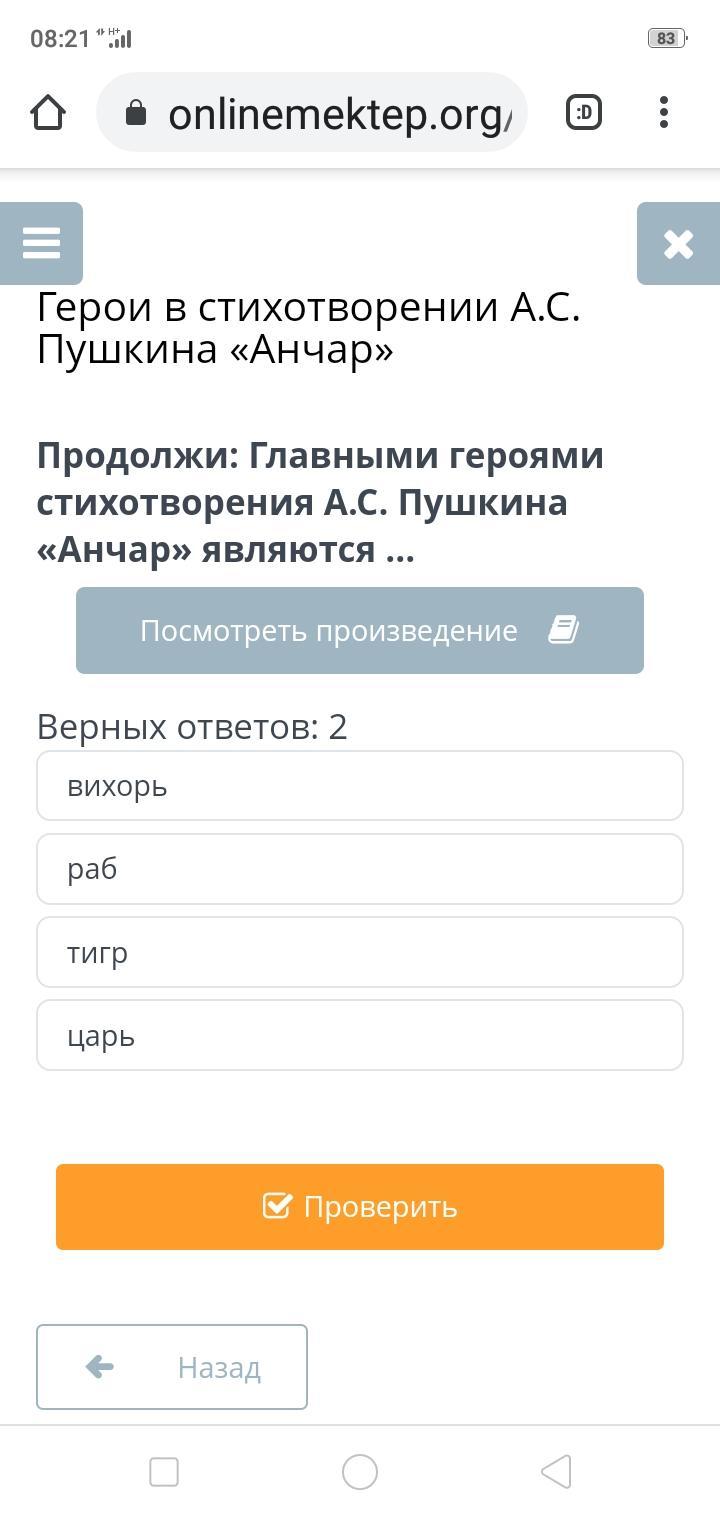The image size is (720, 1520).
Task: Tap Android back triangle button
Action: pyautogui.click(x=556, y=1472)
